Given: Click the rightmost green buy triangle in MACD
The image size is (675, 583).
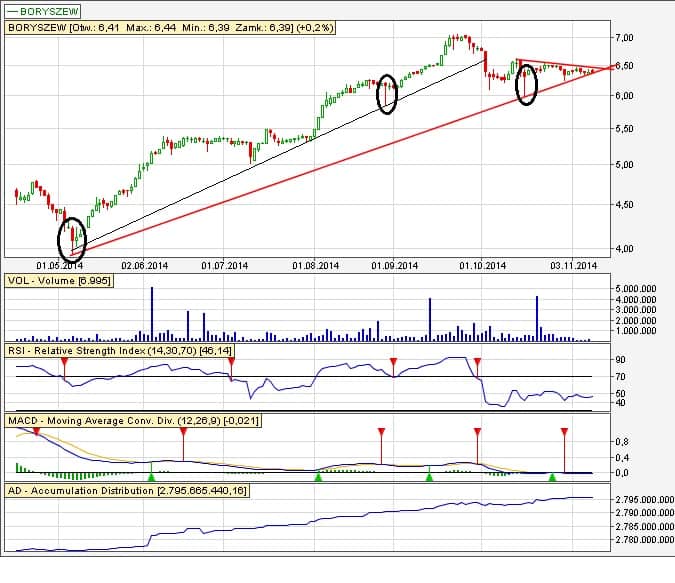Looking at the screenshot, I should (552, 478).
